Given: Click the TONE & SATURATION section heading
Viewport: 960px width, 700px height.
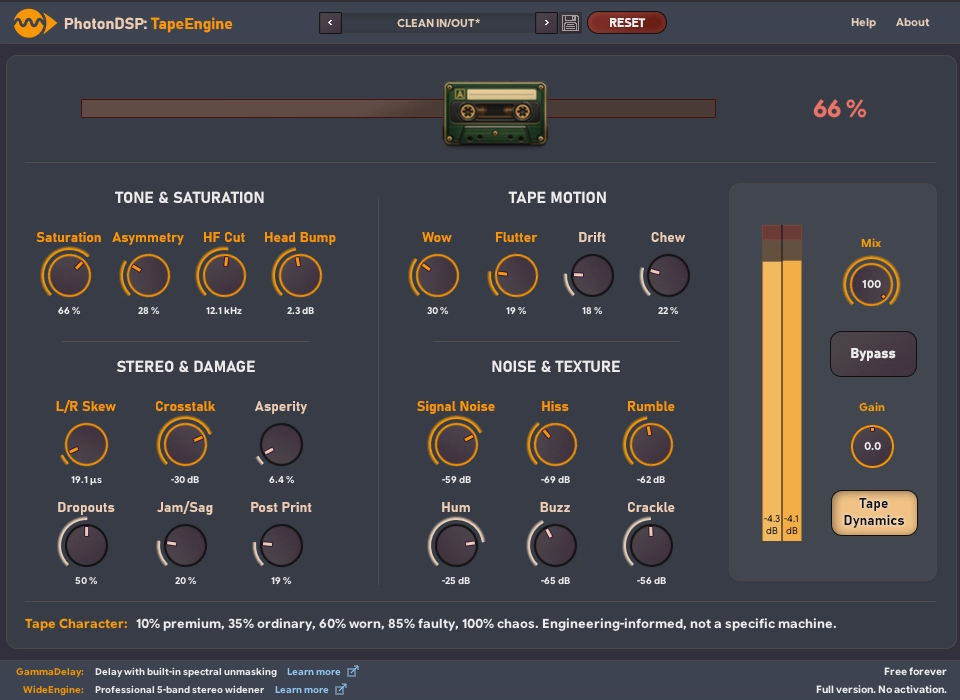Looking at the screenshot, I should click(190, 197).
